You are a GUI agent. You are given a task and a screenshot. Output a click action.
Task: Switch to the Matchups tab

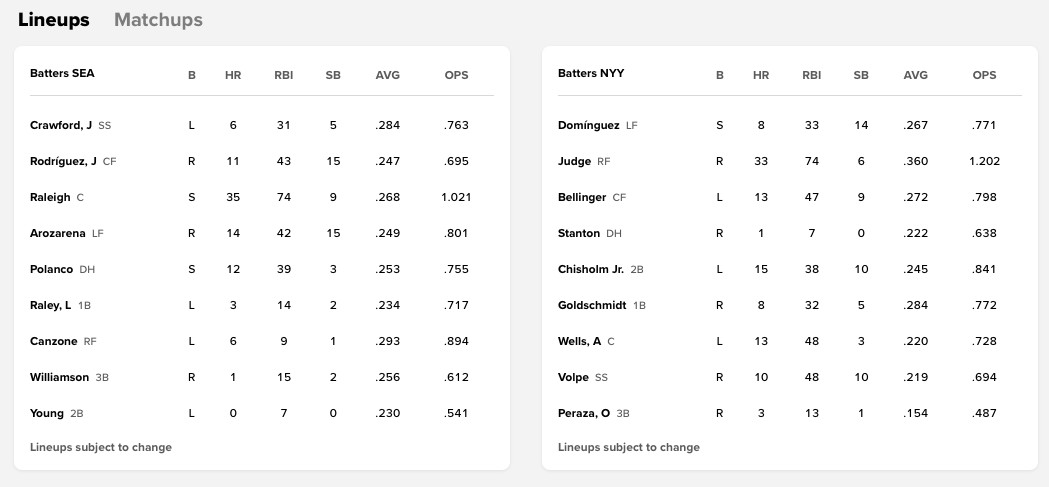click(158, 20)
